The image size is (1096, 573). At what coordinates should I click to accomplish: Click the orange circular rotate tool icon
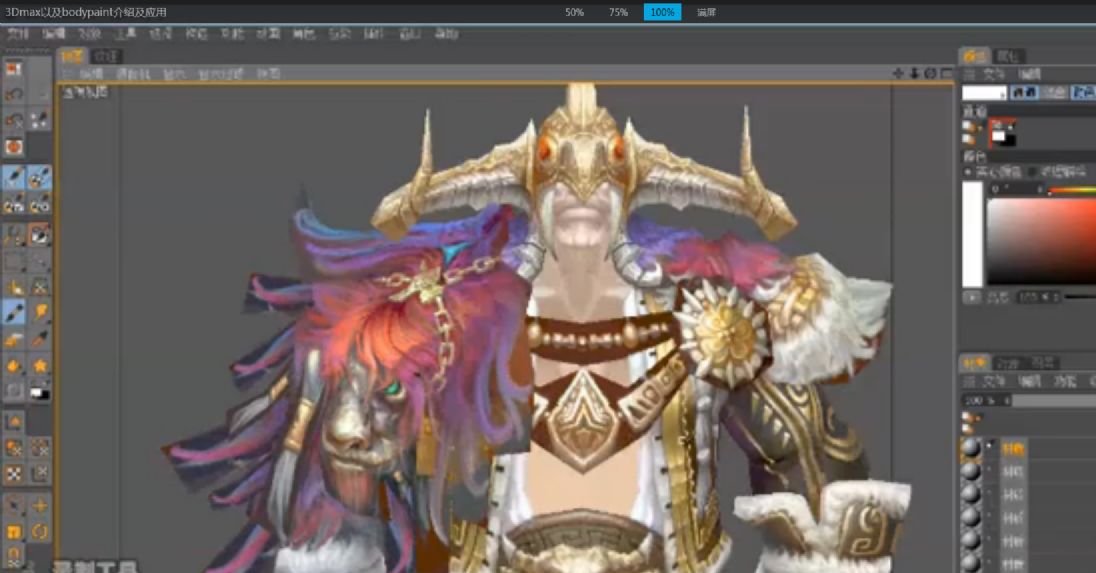(x=40, y=532)
